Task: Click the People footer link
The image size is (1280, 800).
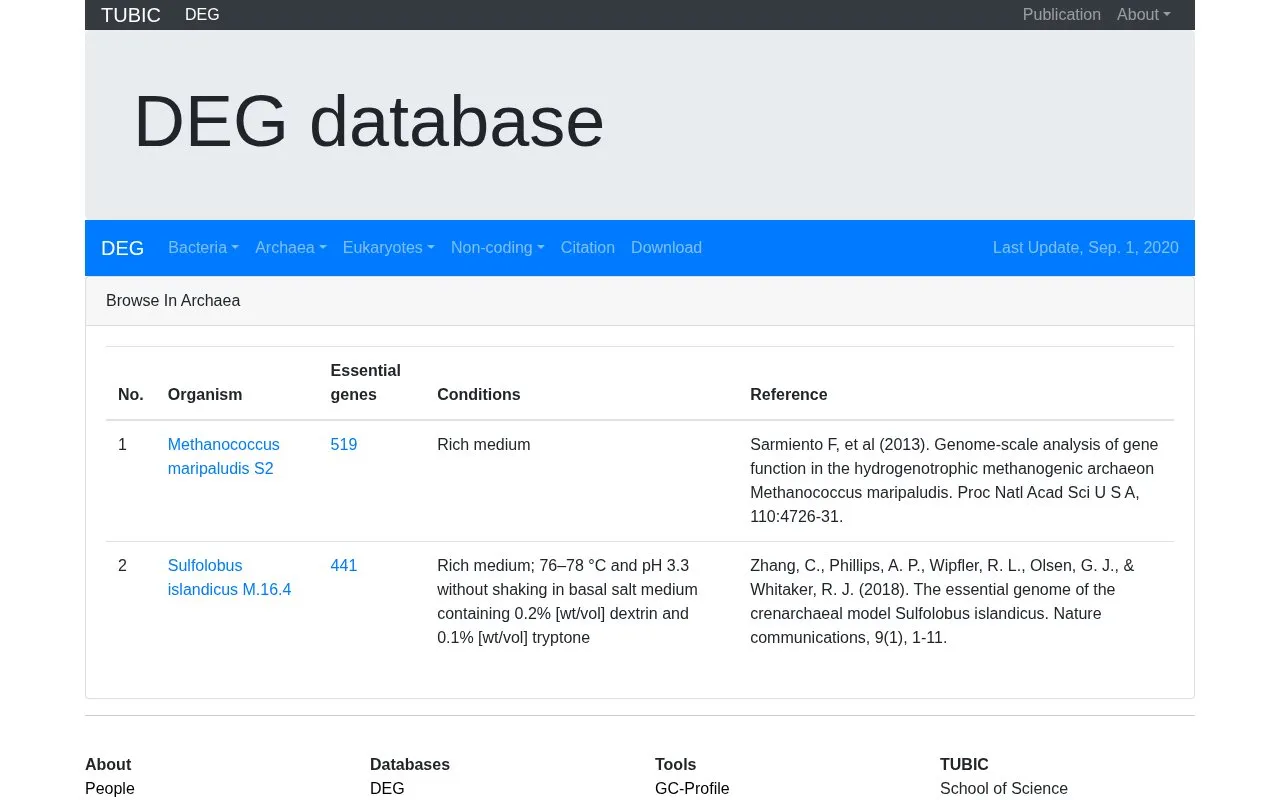Action: pos(110,788)
